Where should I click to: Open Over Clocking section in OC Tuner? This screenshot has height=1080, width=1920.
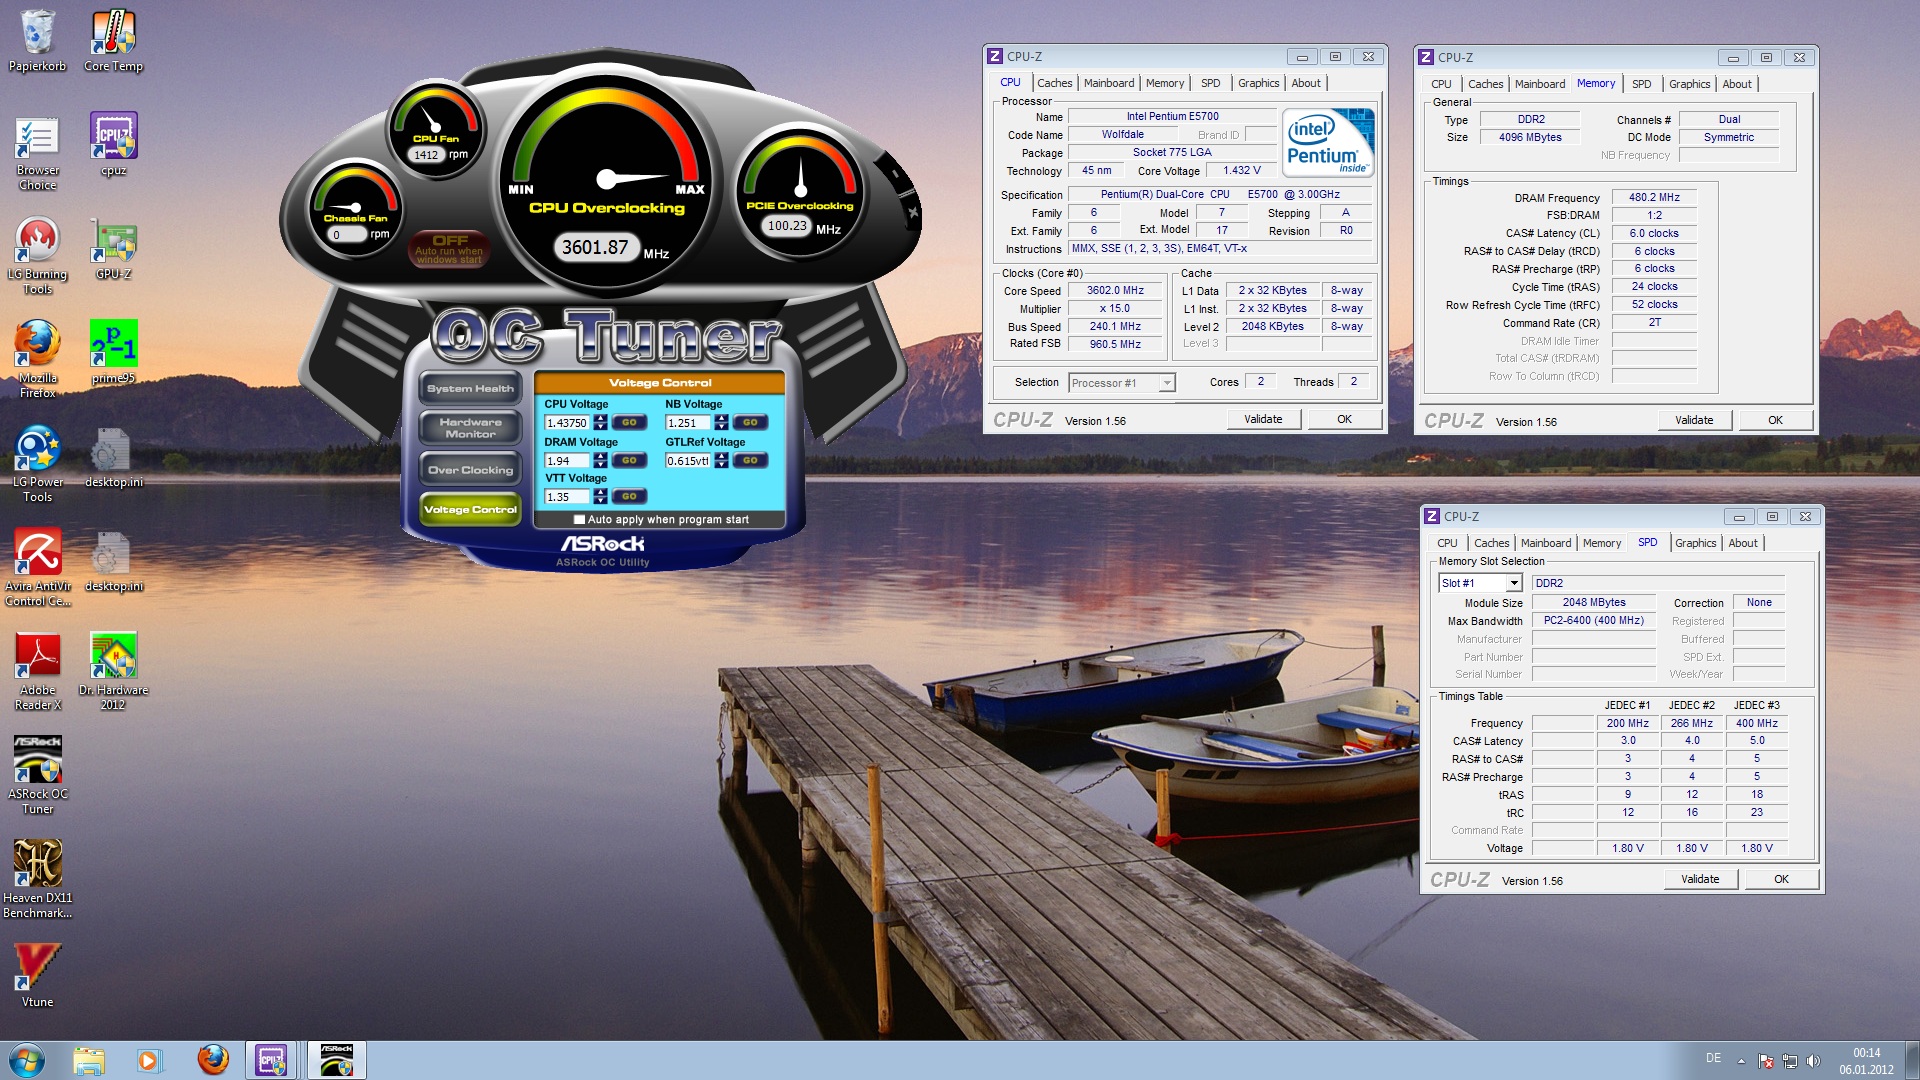click(470, 470)
